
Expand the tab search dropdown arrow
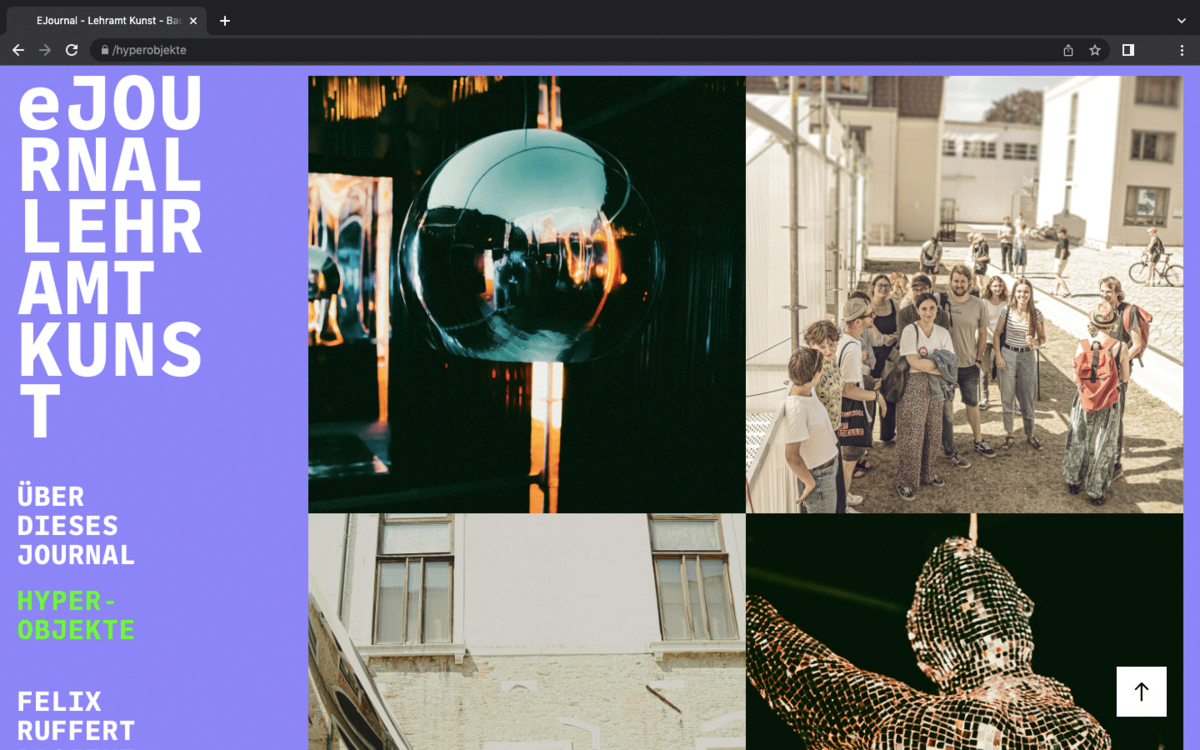coord(1181,21)
